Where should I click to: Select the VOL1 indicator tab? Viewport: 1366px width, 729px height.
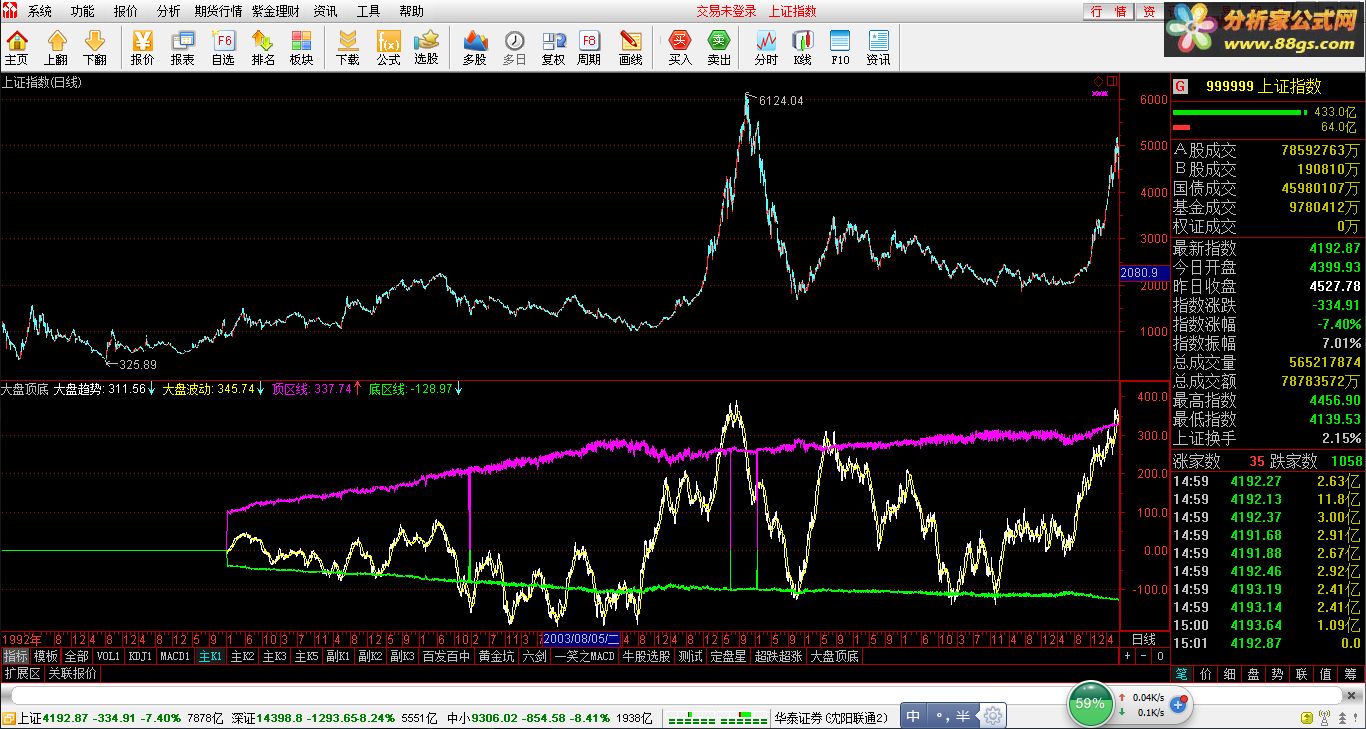(108, 656)
